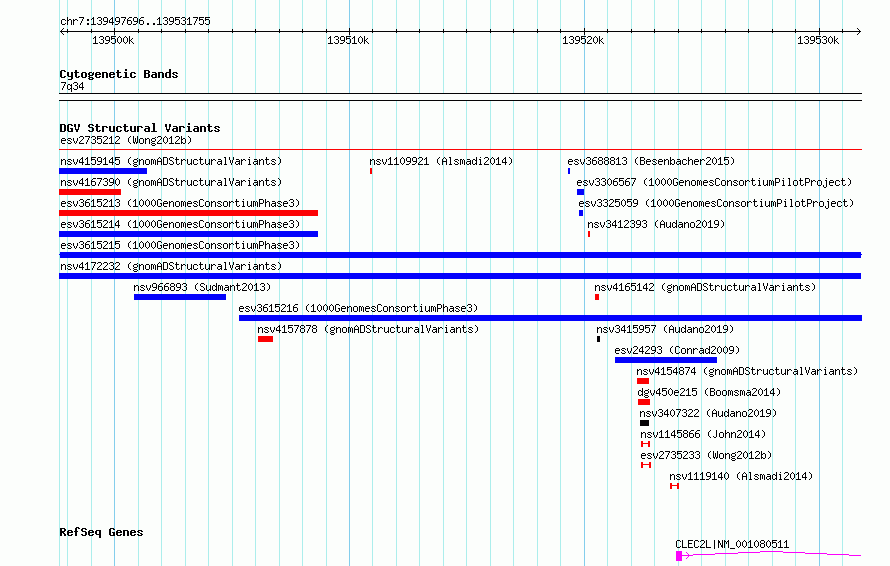Select the esv3615213 red variant bar
Image resolution: width=890 pixels, height=566 pixels.
point(188,213)
